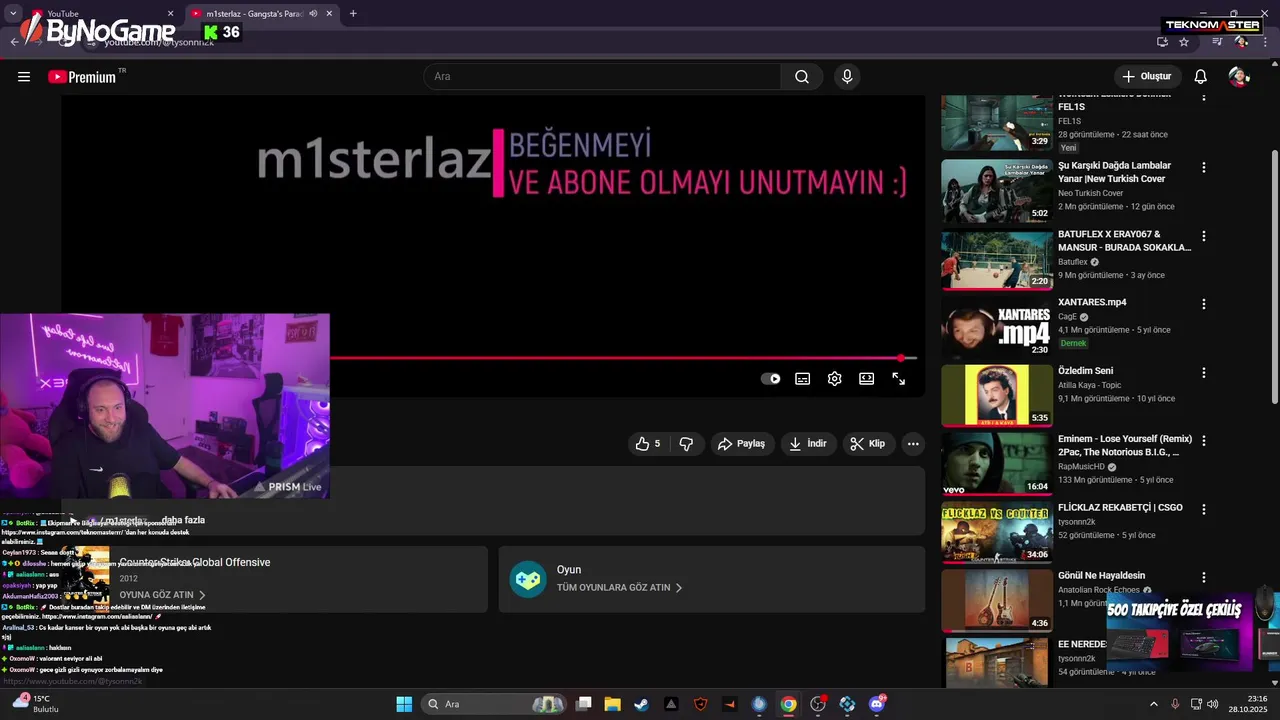Viewport: 1280px width, 720px height.
Task: Open OBS Studio from the taskbar
Action: [x=818, y=704]
